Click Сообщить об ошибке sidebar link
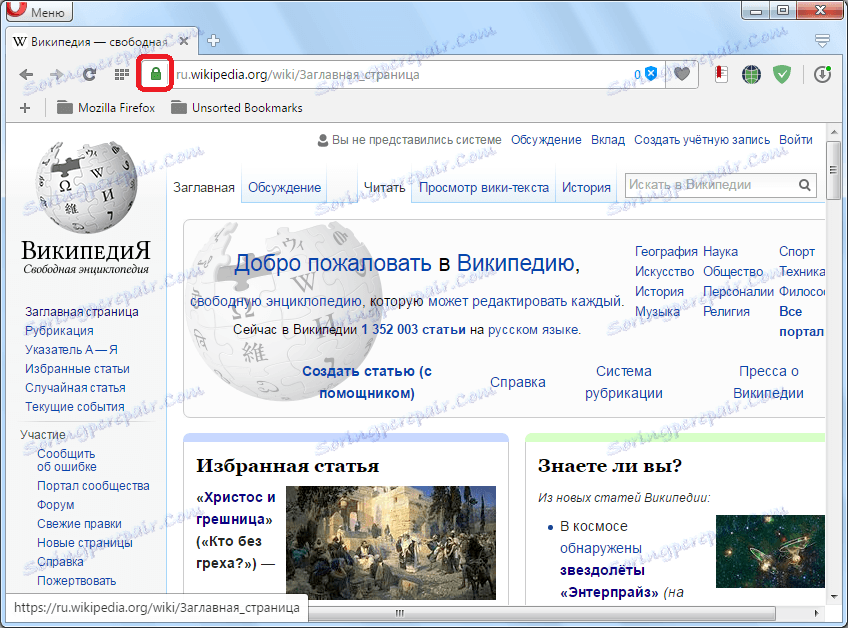This screenshot has height=628, width=848. click(x=67, y=460)
